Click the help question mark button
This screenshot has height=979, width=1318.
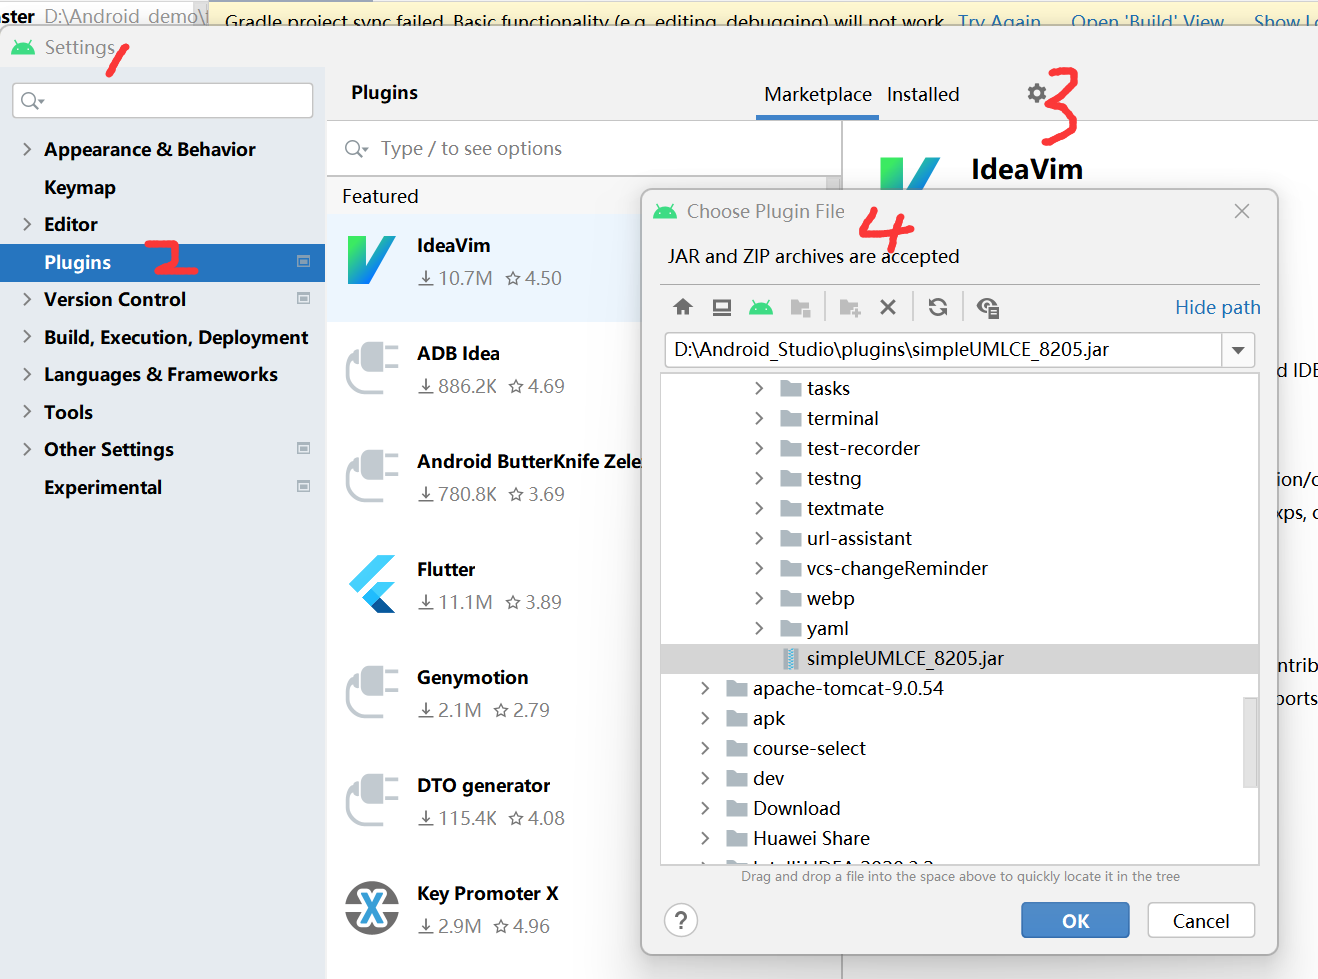point(681,921)
